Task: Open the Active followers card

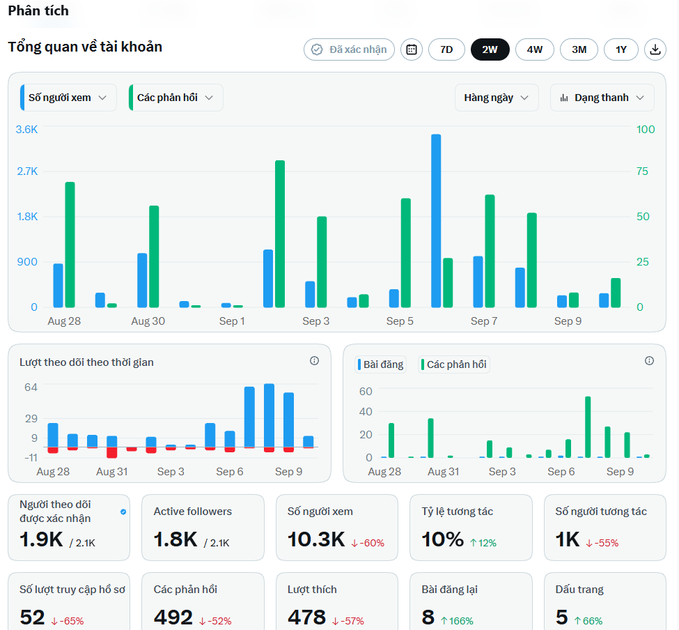Action: pos(203,527)
